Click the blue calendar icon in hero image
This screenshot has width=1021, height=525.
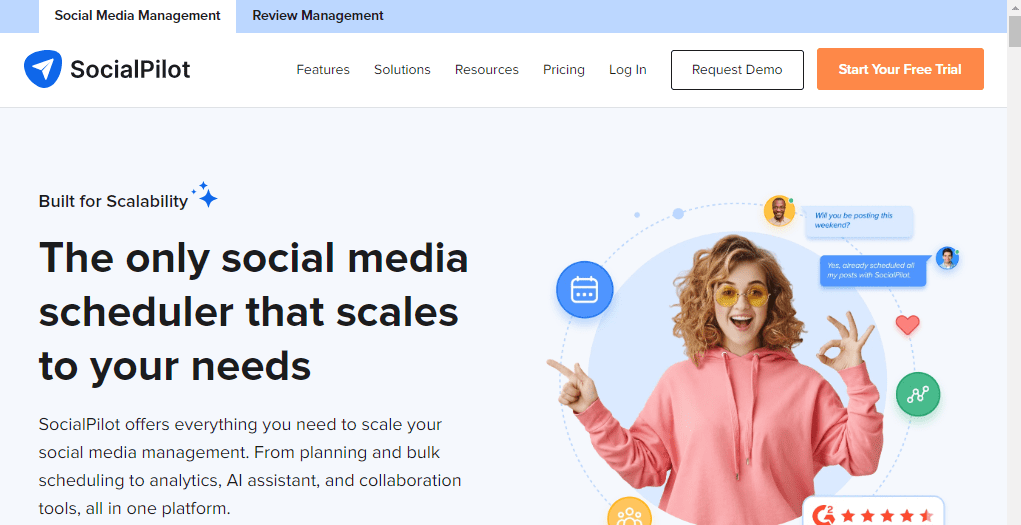point(584,289)
